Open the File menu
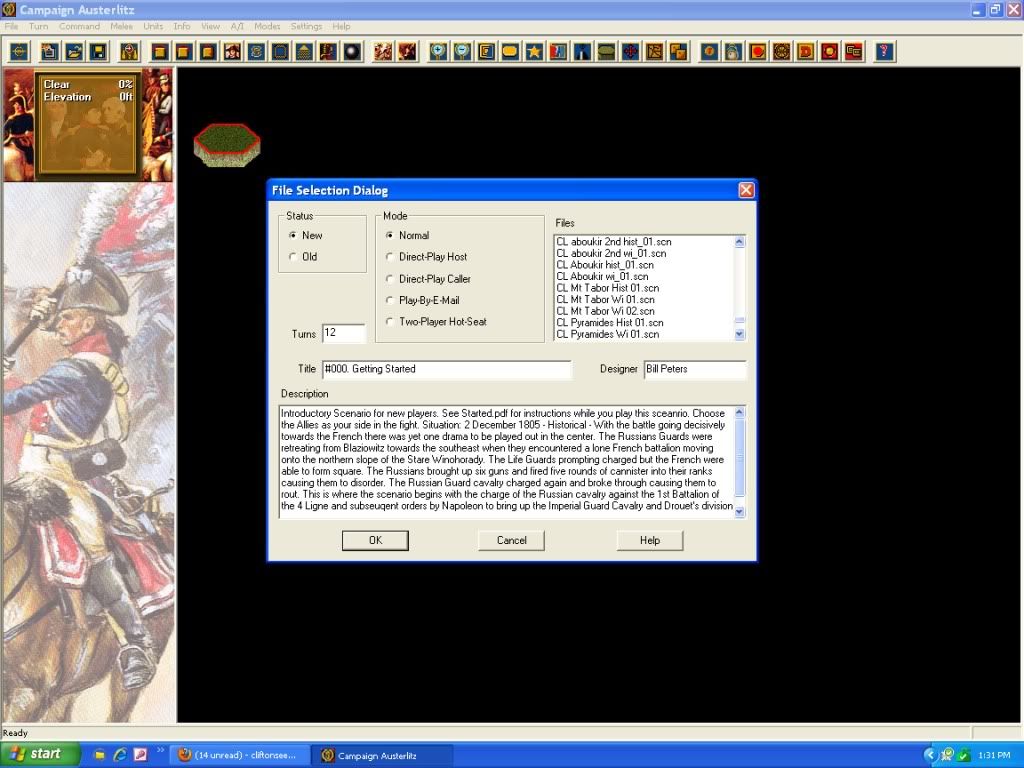The height and width of the screenshot is (768, 1024). (12, 26)
